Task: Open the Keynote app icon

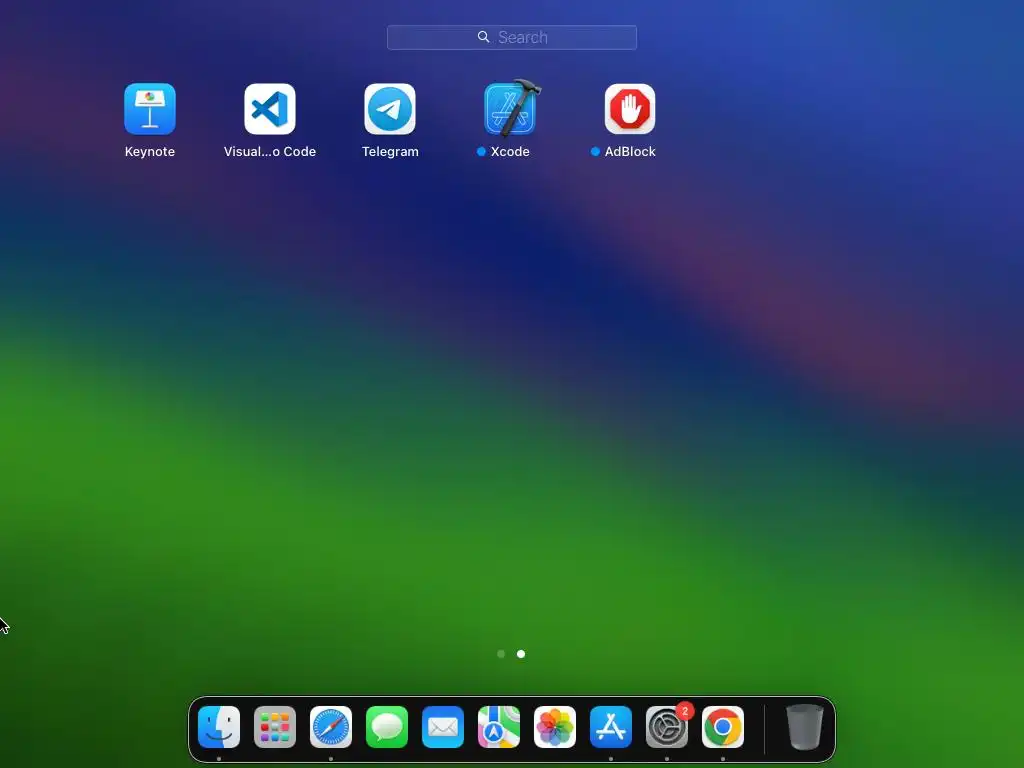Action: [150, 108]
